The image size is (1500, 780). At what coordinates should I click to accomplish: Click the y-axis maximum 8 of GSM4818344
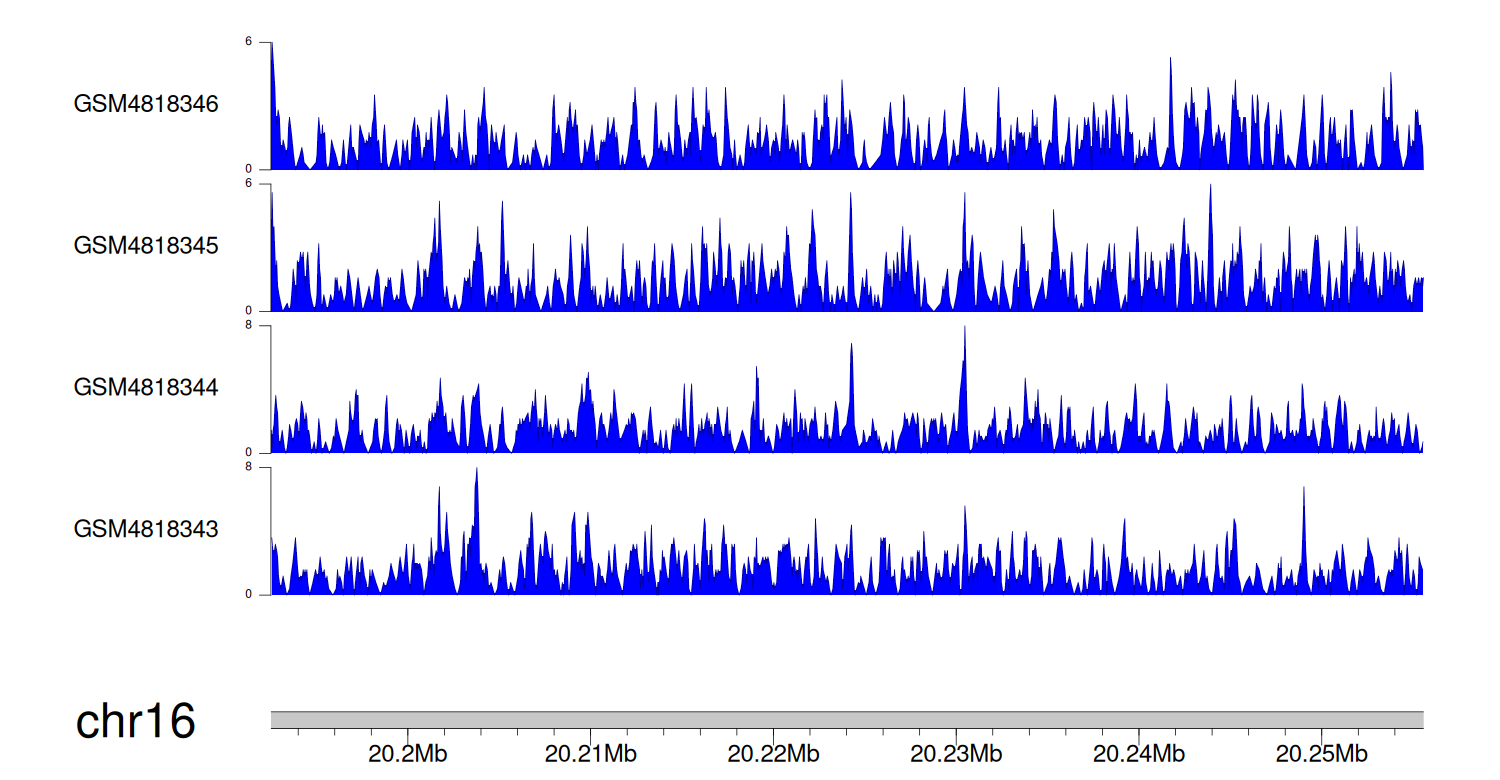[x=263, y=326]
